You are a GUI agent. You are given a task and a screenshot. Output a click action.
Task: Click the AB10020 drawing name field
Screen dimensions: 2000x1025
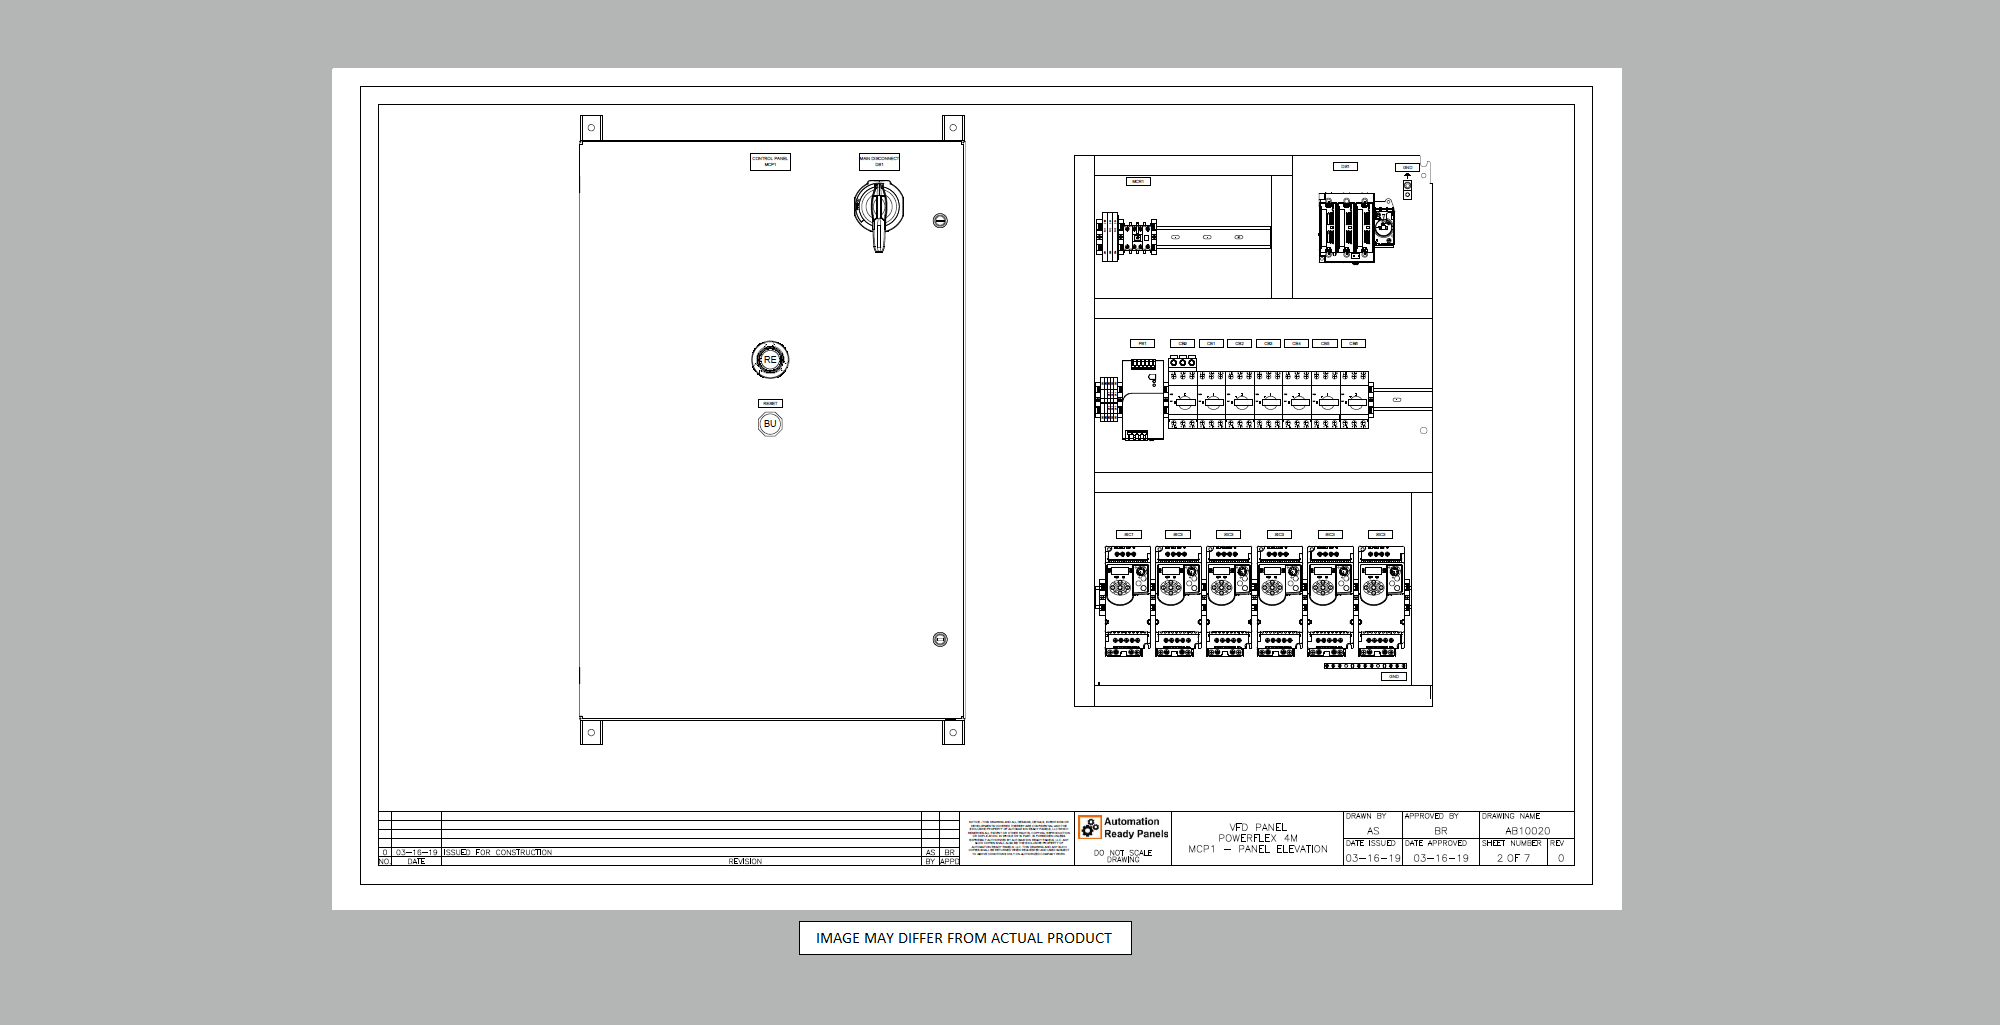pos(1527,831)
